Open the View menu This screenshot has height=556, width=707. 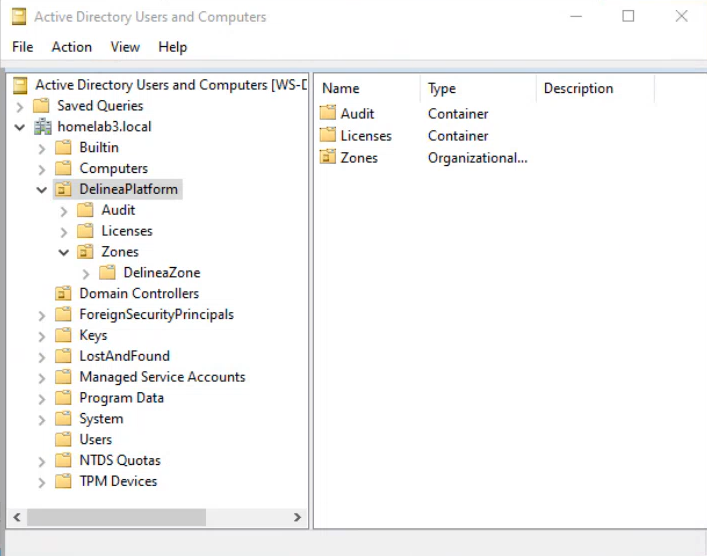125,47
